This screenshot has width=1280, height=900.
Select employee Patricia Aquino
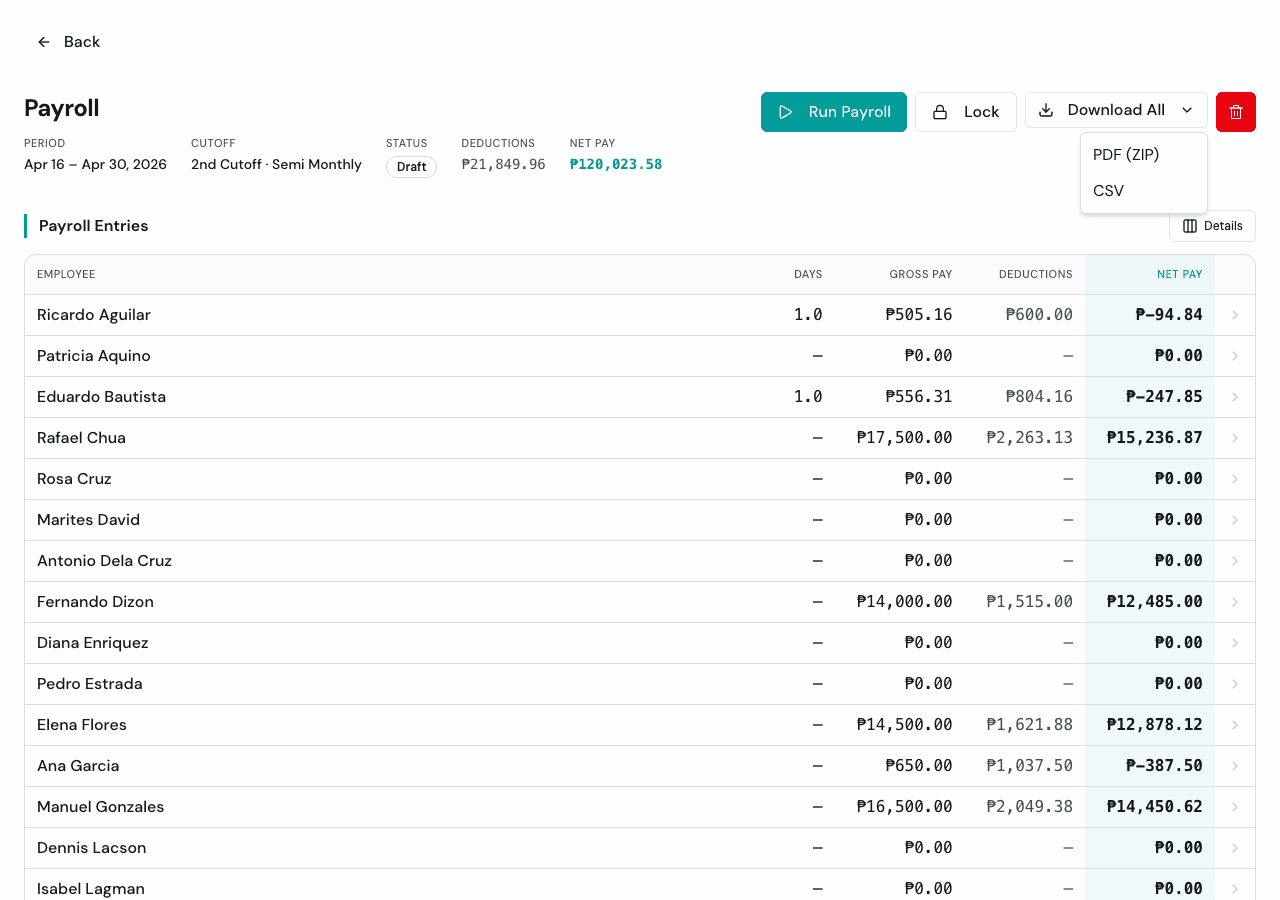click(94, 356)
